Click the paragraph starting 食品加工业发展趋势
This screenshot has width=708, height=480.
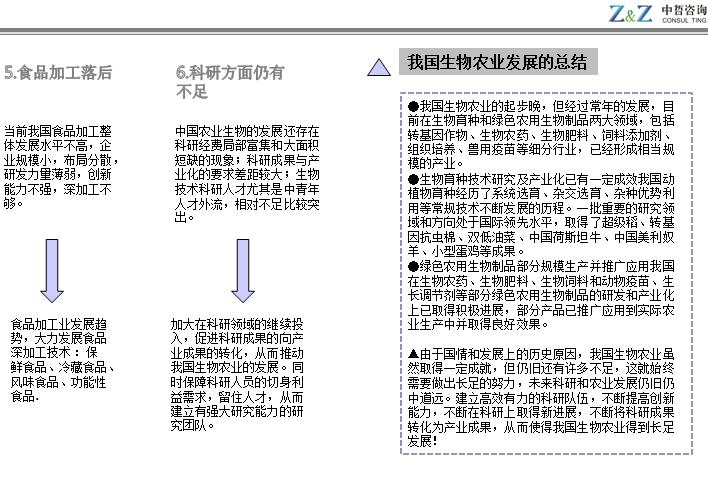pos(63,360)
